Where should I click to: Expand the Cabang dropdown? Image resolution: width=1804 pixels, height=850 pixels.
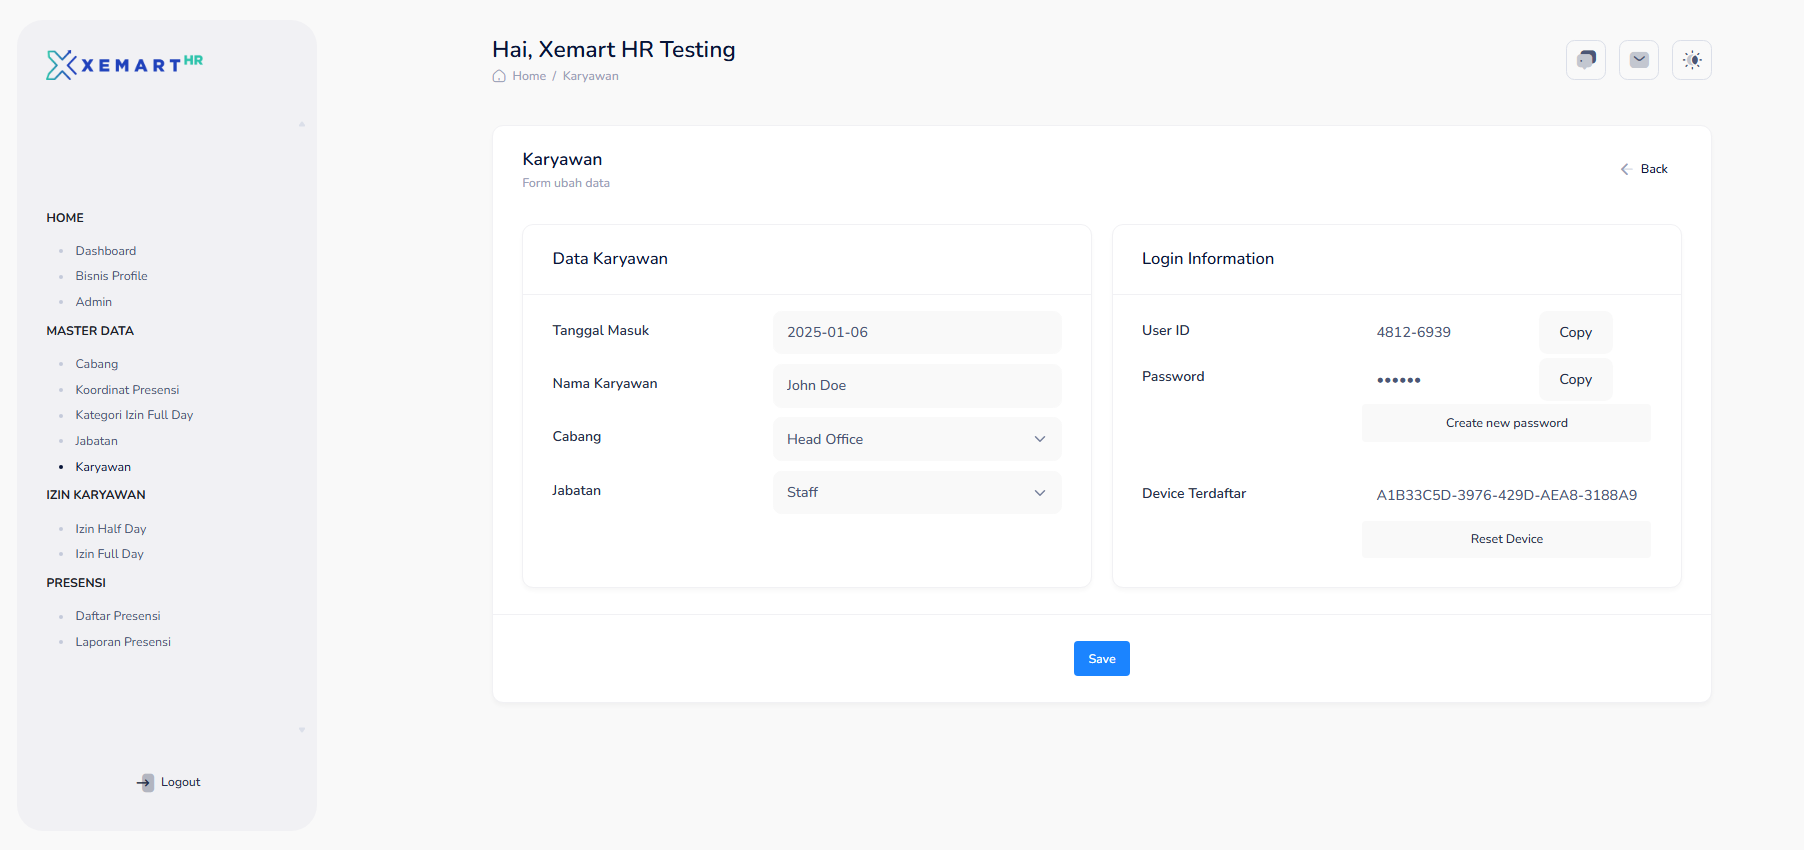[916, 439]
